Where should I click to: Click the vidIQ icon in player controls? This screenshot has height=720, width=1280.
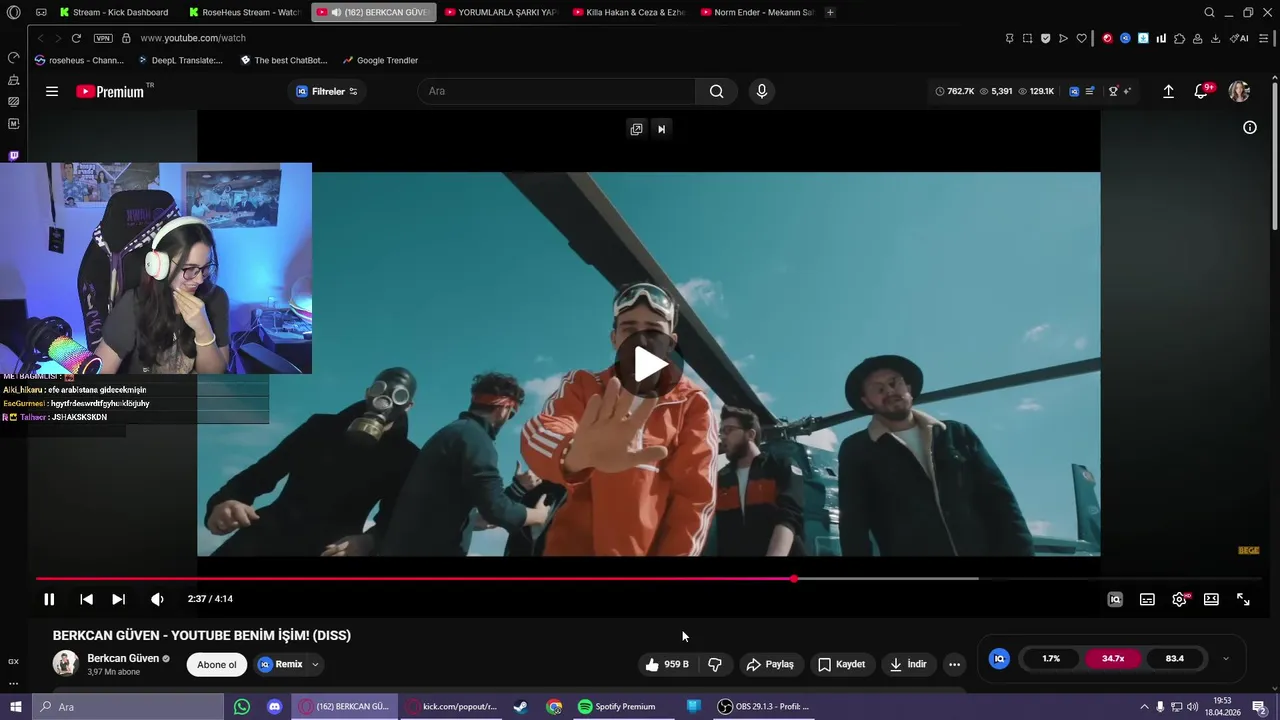(x=1115, y=599)
